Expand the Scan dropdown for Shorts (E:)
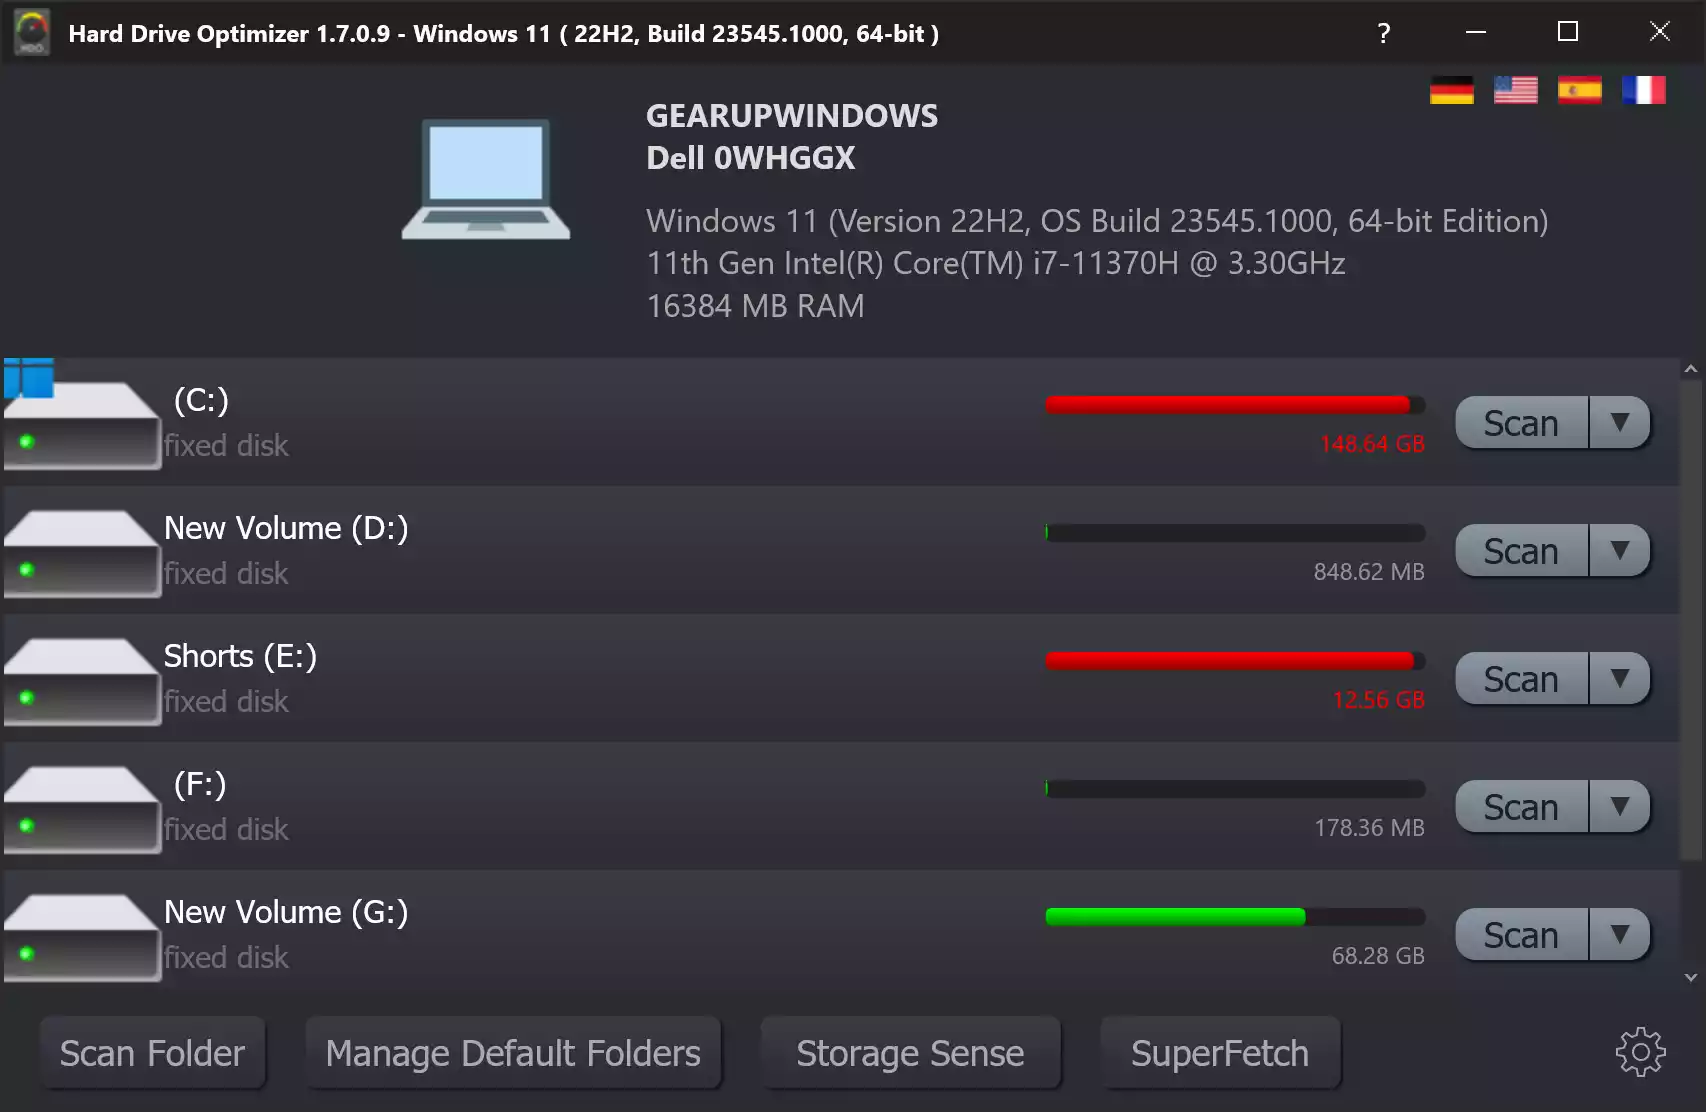Image resolution: width=1706 pixels, height=1112 pixels. point(1619,679)
